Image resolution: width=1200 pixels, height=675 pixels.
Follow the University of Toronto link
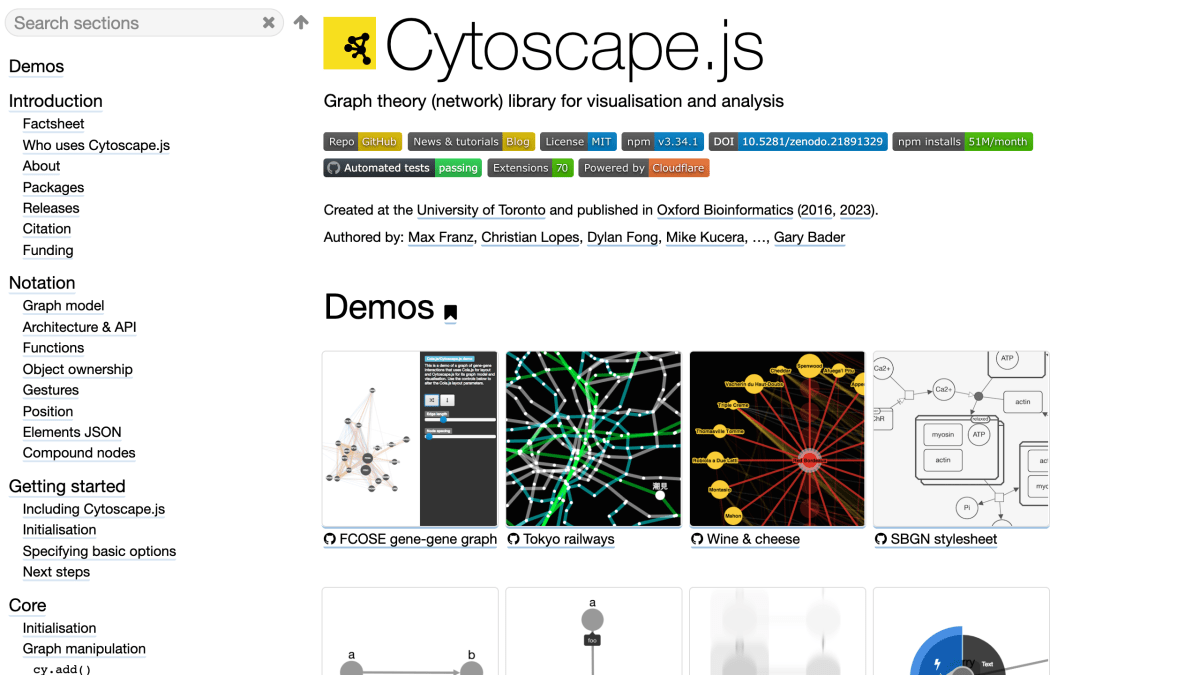(481, 210)
